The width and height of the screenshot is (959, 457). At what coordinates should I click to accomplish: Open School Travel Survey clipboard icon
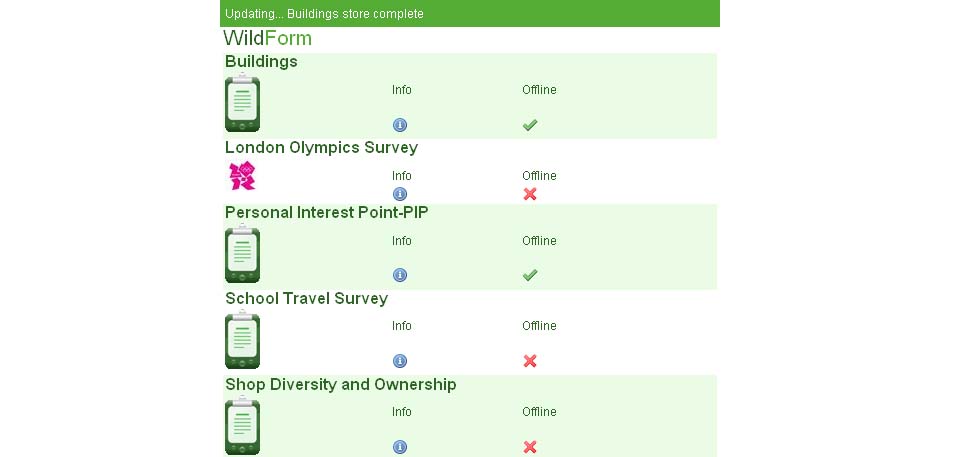click(242, 339)
